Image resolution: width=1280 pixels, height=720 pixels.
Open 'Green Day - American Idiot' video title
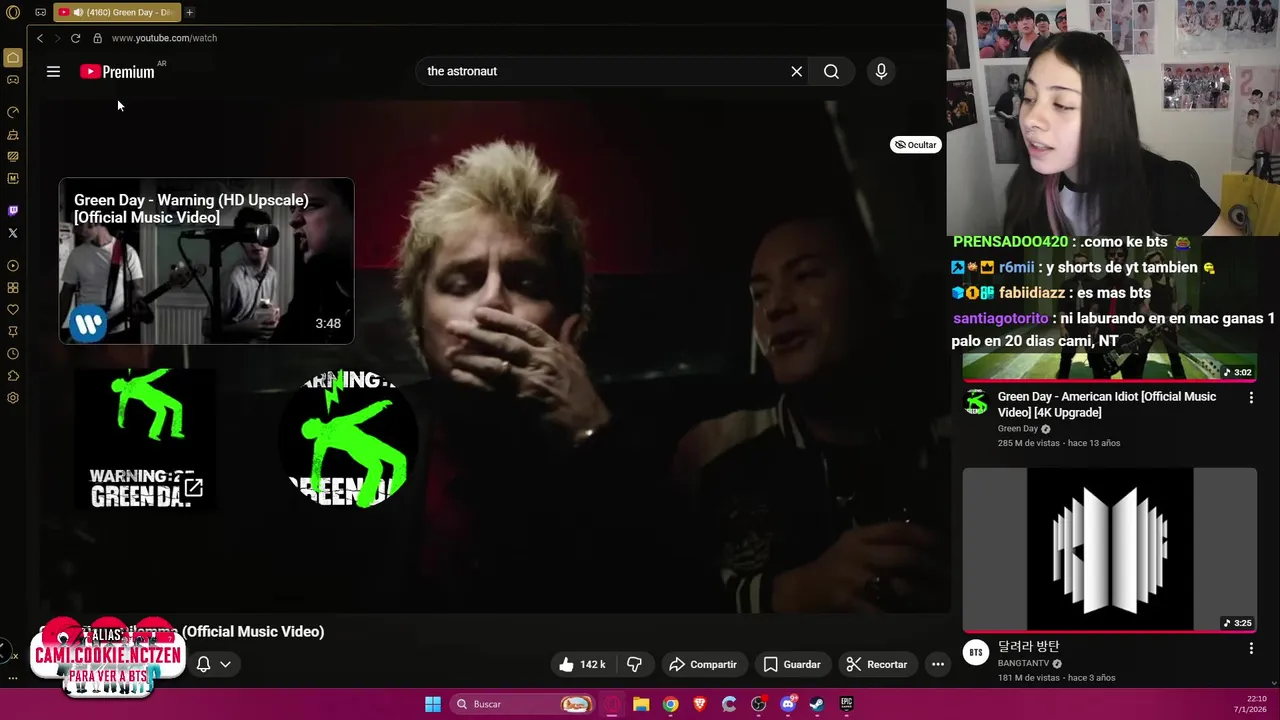[x=1107, y=404]
